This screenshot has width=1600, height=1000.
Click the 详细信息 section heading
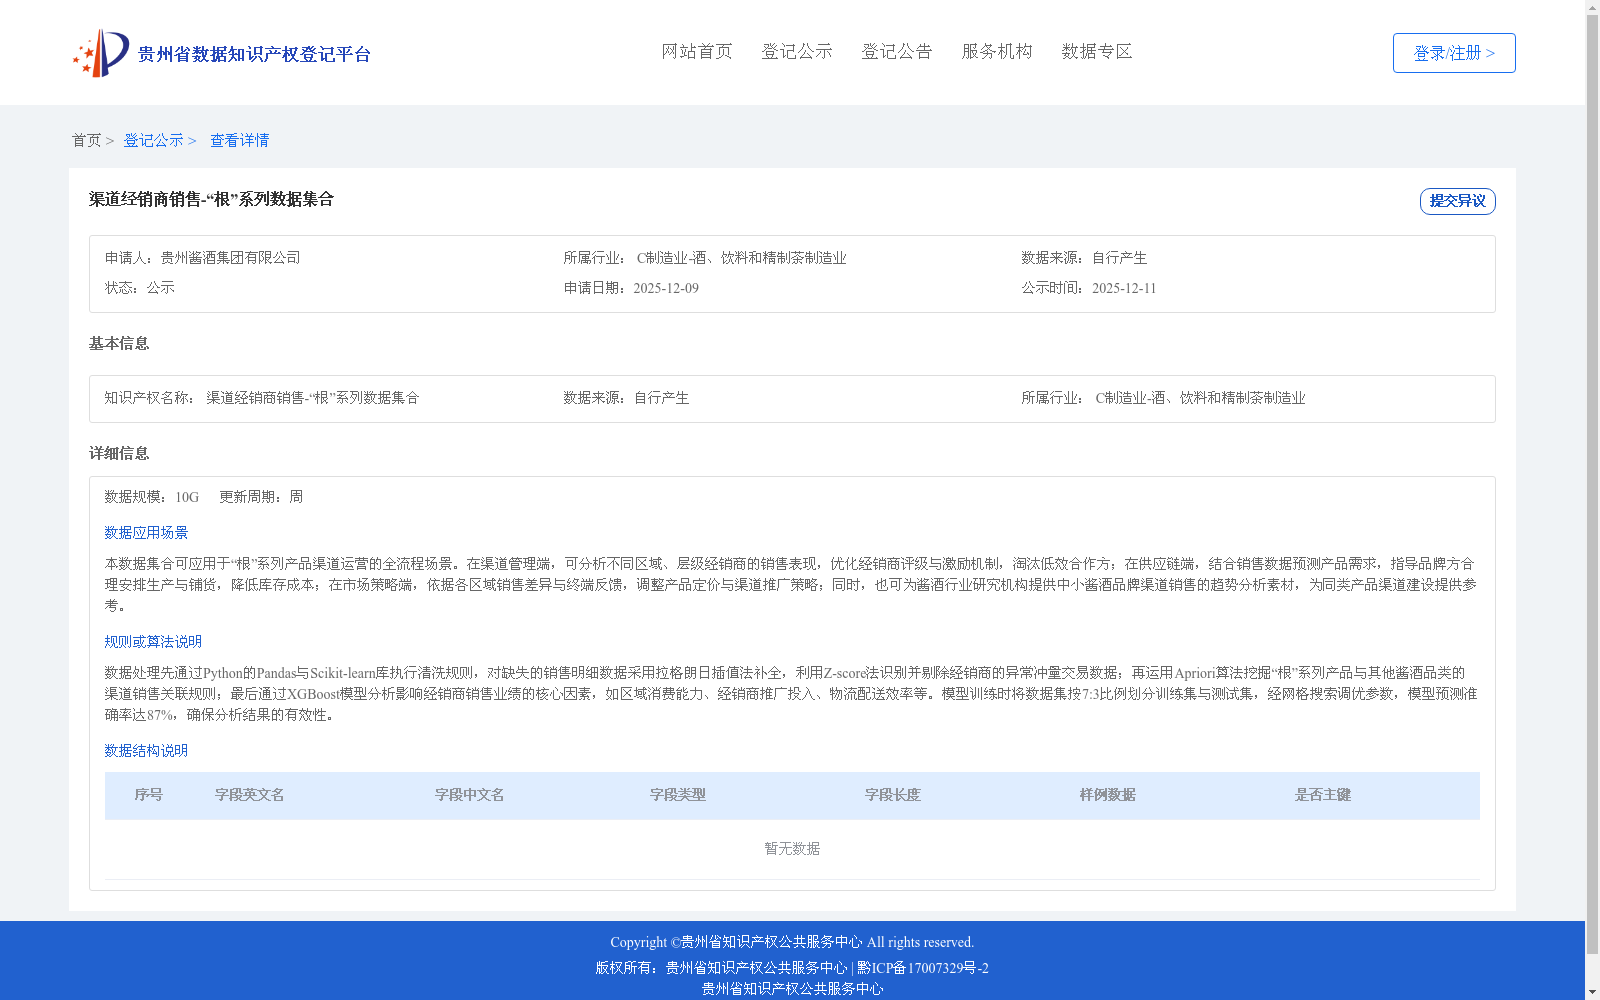119,454
